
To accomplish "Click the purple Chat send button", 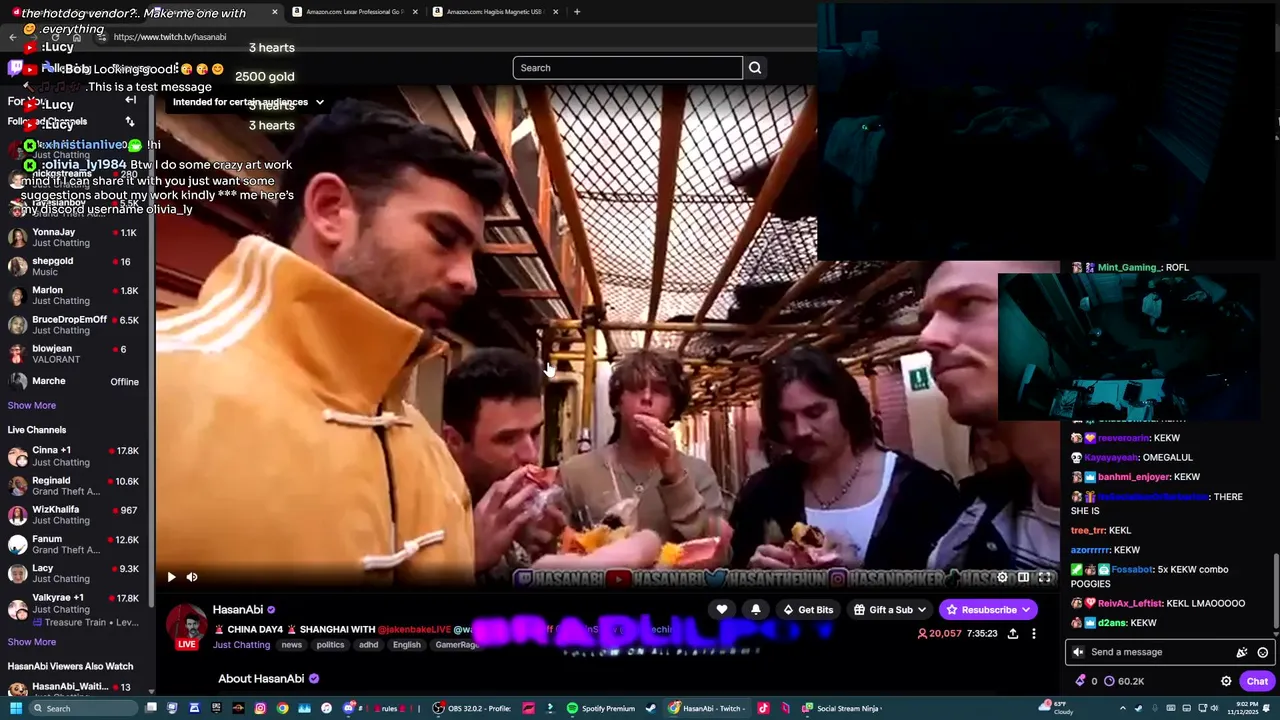I will (1257, 681).
